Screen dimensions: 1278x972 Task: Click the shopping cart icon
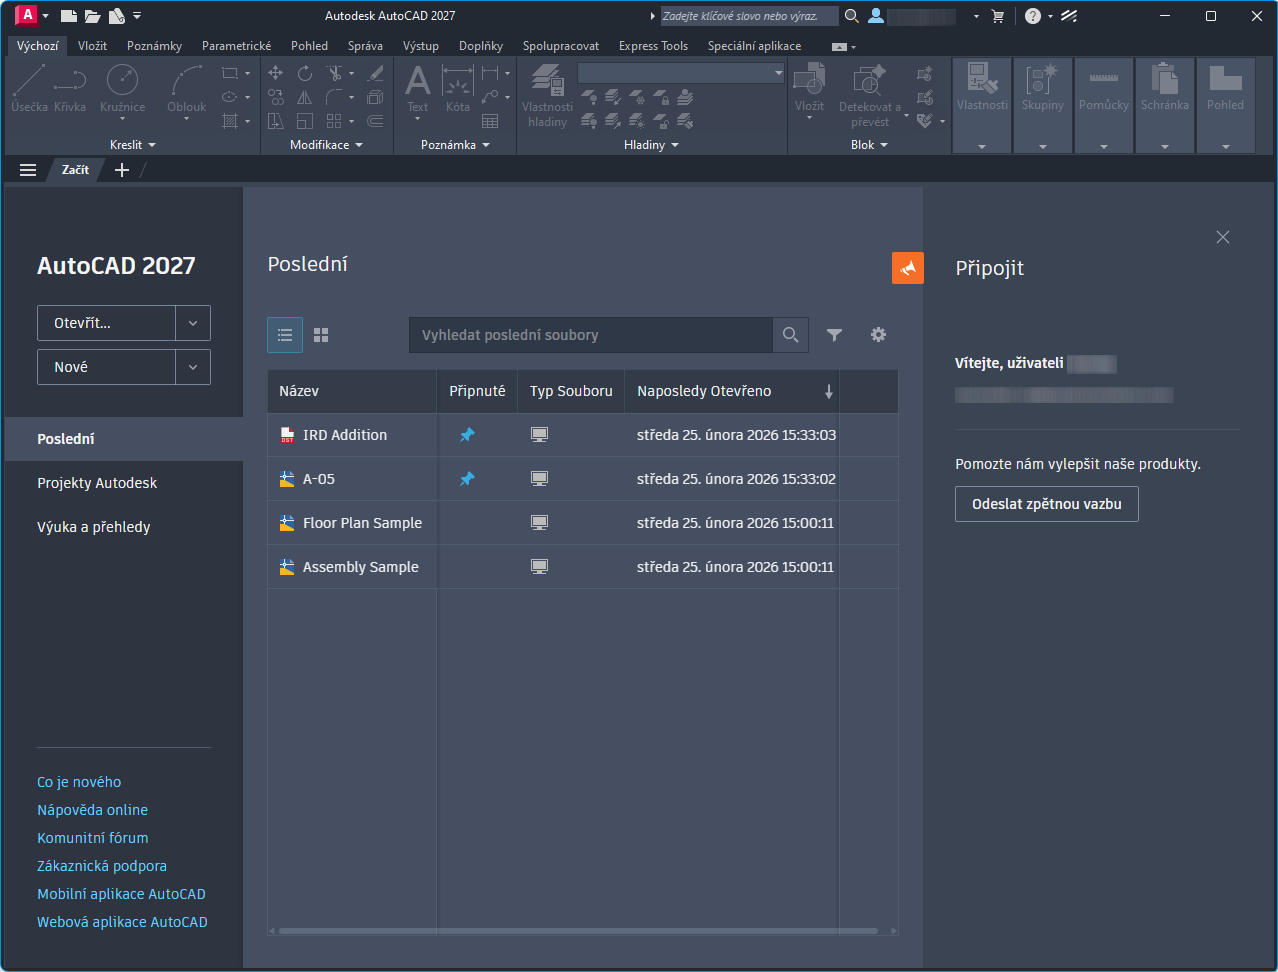(x=997, y=16)
